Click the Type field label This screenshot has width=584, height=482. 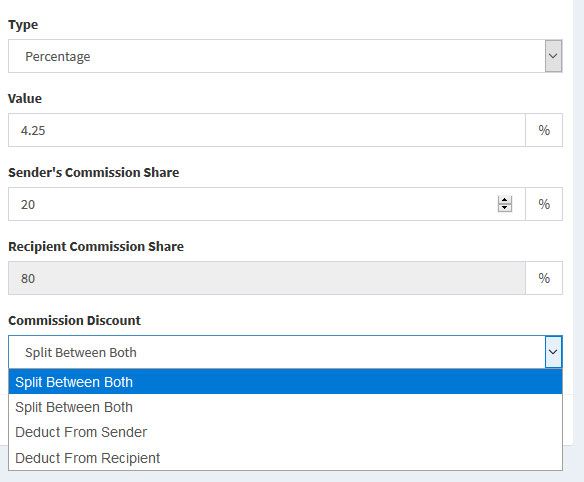coord(23,25)
